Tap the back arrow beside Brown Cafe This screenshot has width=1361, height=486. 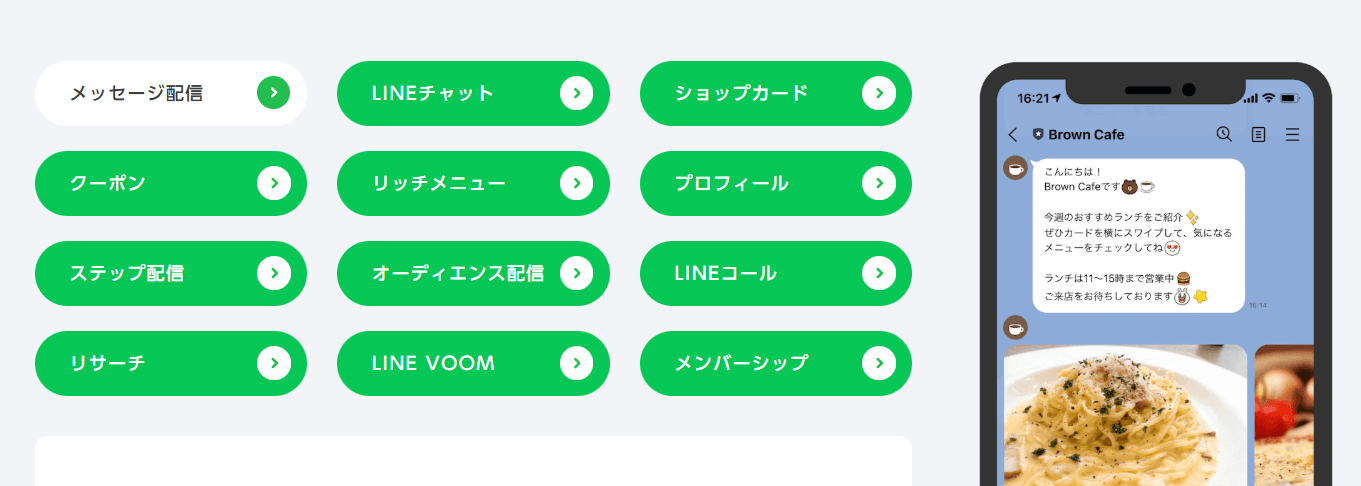[1013, 134]
